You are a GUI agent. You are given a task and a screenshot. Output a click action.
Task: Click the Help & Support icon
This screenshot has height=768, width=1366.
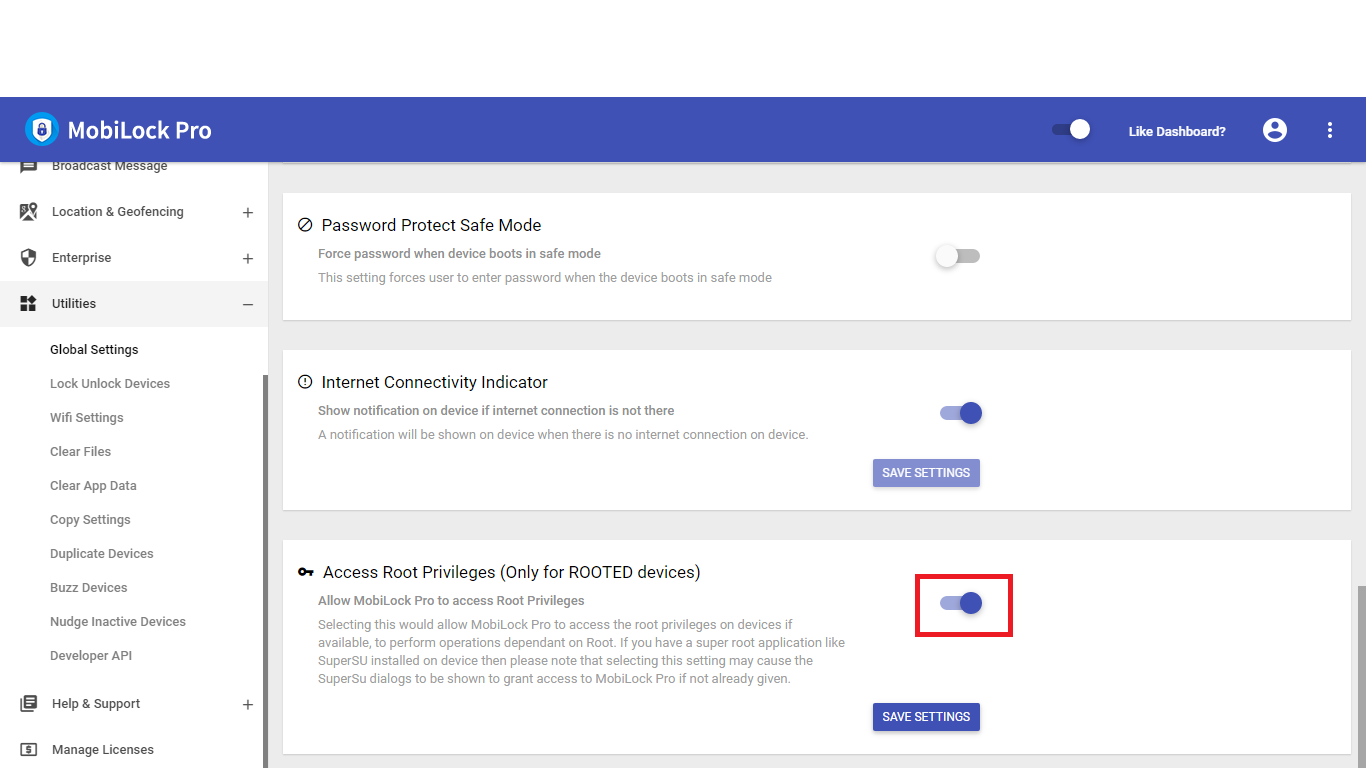coord(29,703)
